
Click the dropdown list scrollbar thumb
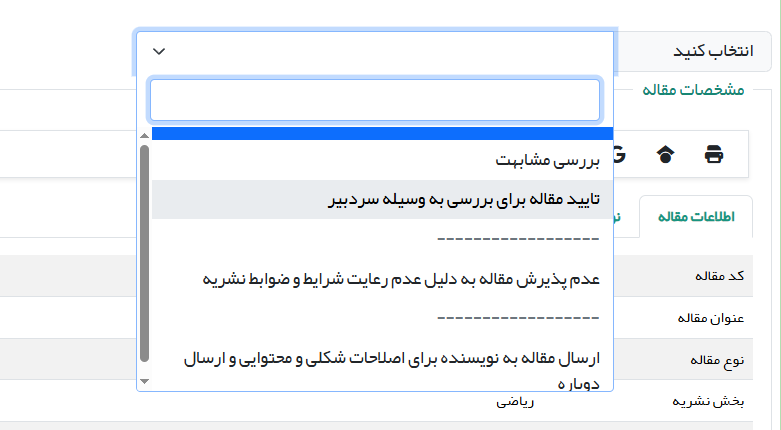click(144, 250)
